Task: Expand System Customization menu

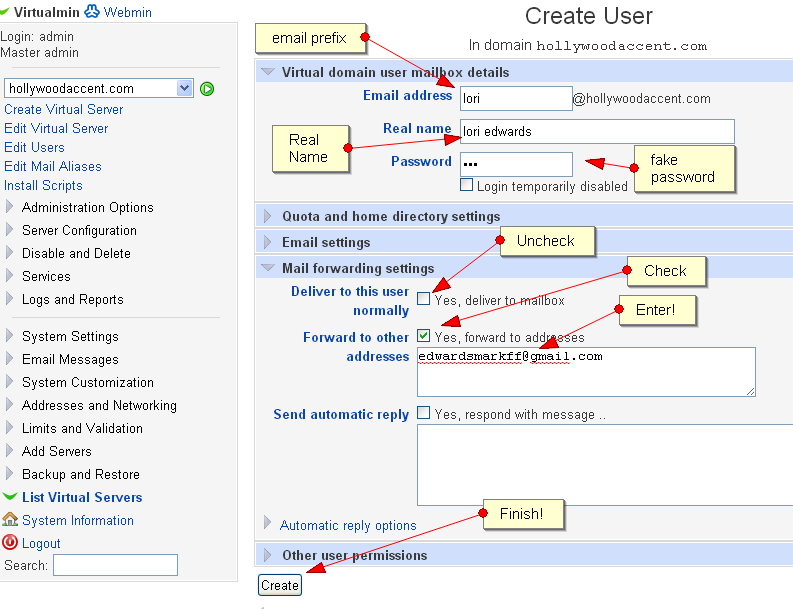Action: (10, 381)
